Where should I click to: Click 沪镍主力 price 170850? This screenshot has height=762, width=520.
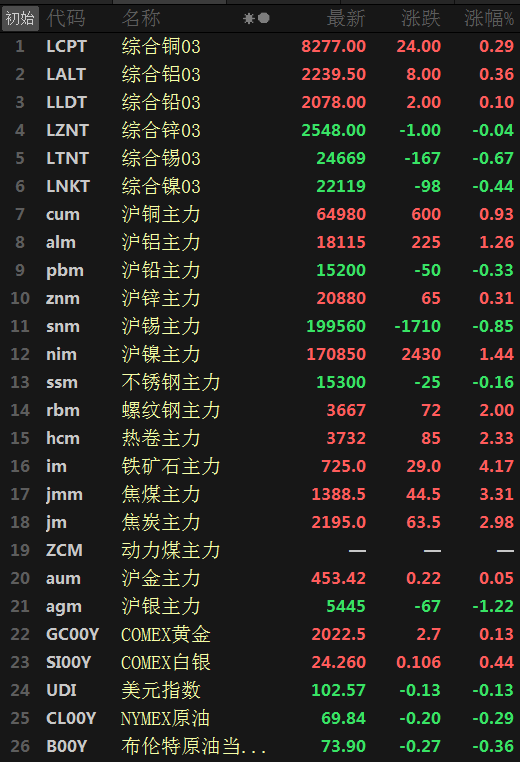(x=336, y=354)
